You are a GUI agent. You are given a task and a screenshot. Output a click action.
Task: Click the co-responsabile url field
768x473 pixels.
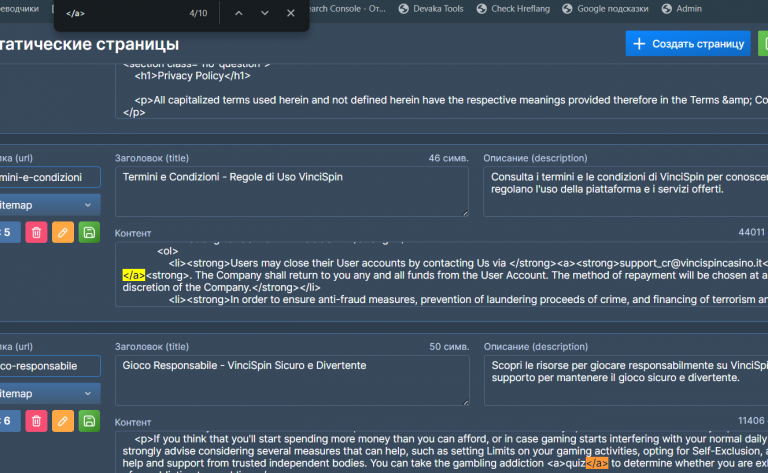tap(49, 366)
